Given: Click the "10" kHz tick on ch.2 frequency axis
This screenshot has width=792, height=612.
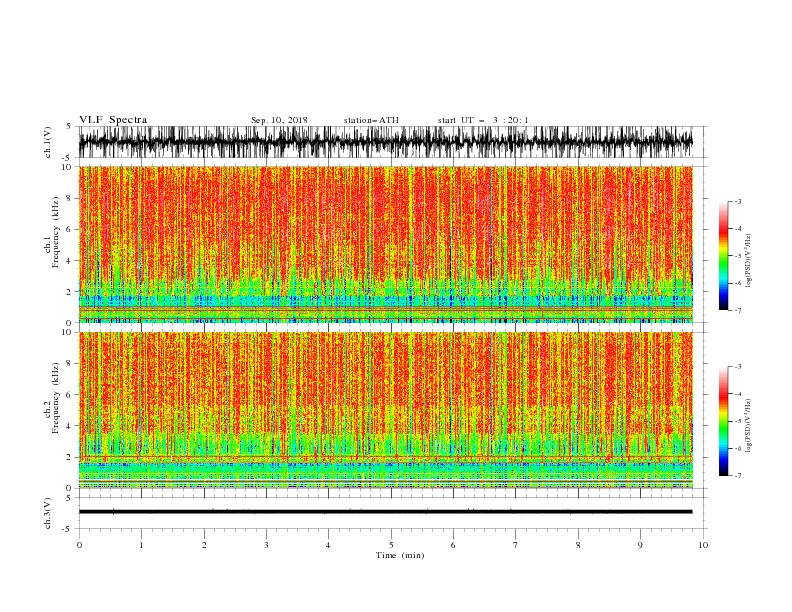Looking at the screenshot, I should [67, 332].
